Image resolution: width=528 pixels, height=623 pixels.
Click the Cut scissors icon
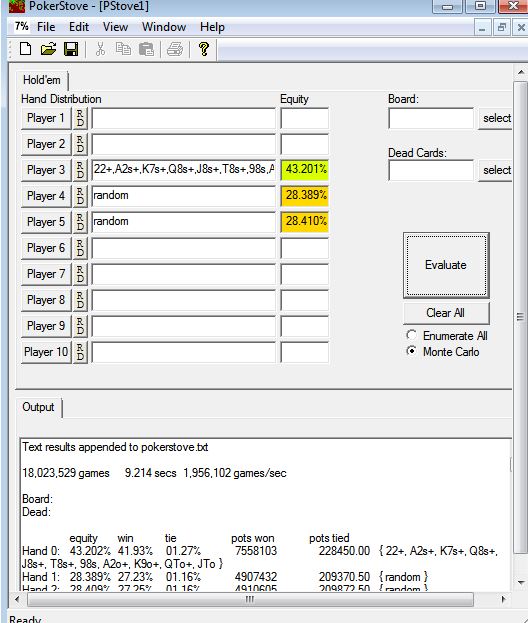click(x=100, y=49)
